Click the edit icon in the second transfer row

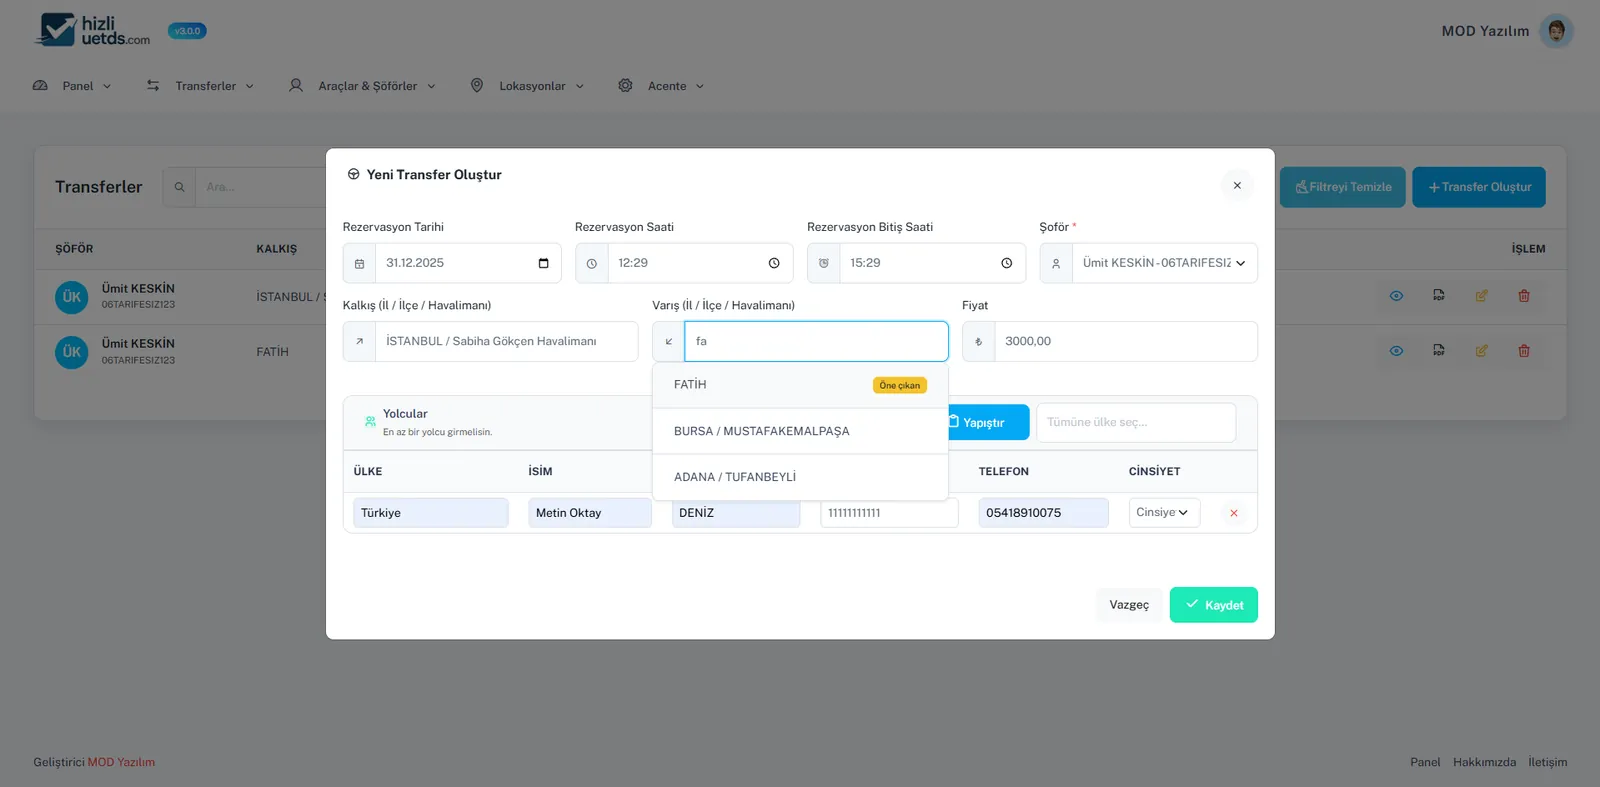(1481, 351)
